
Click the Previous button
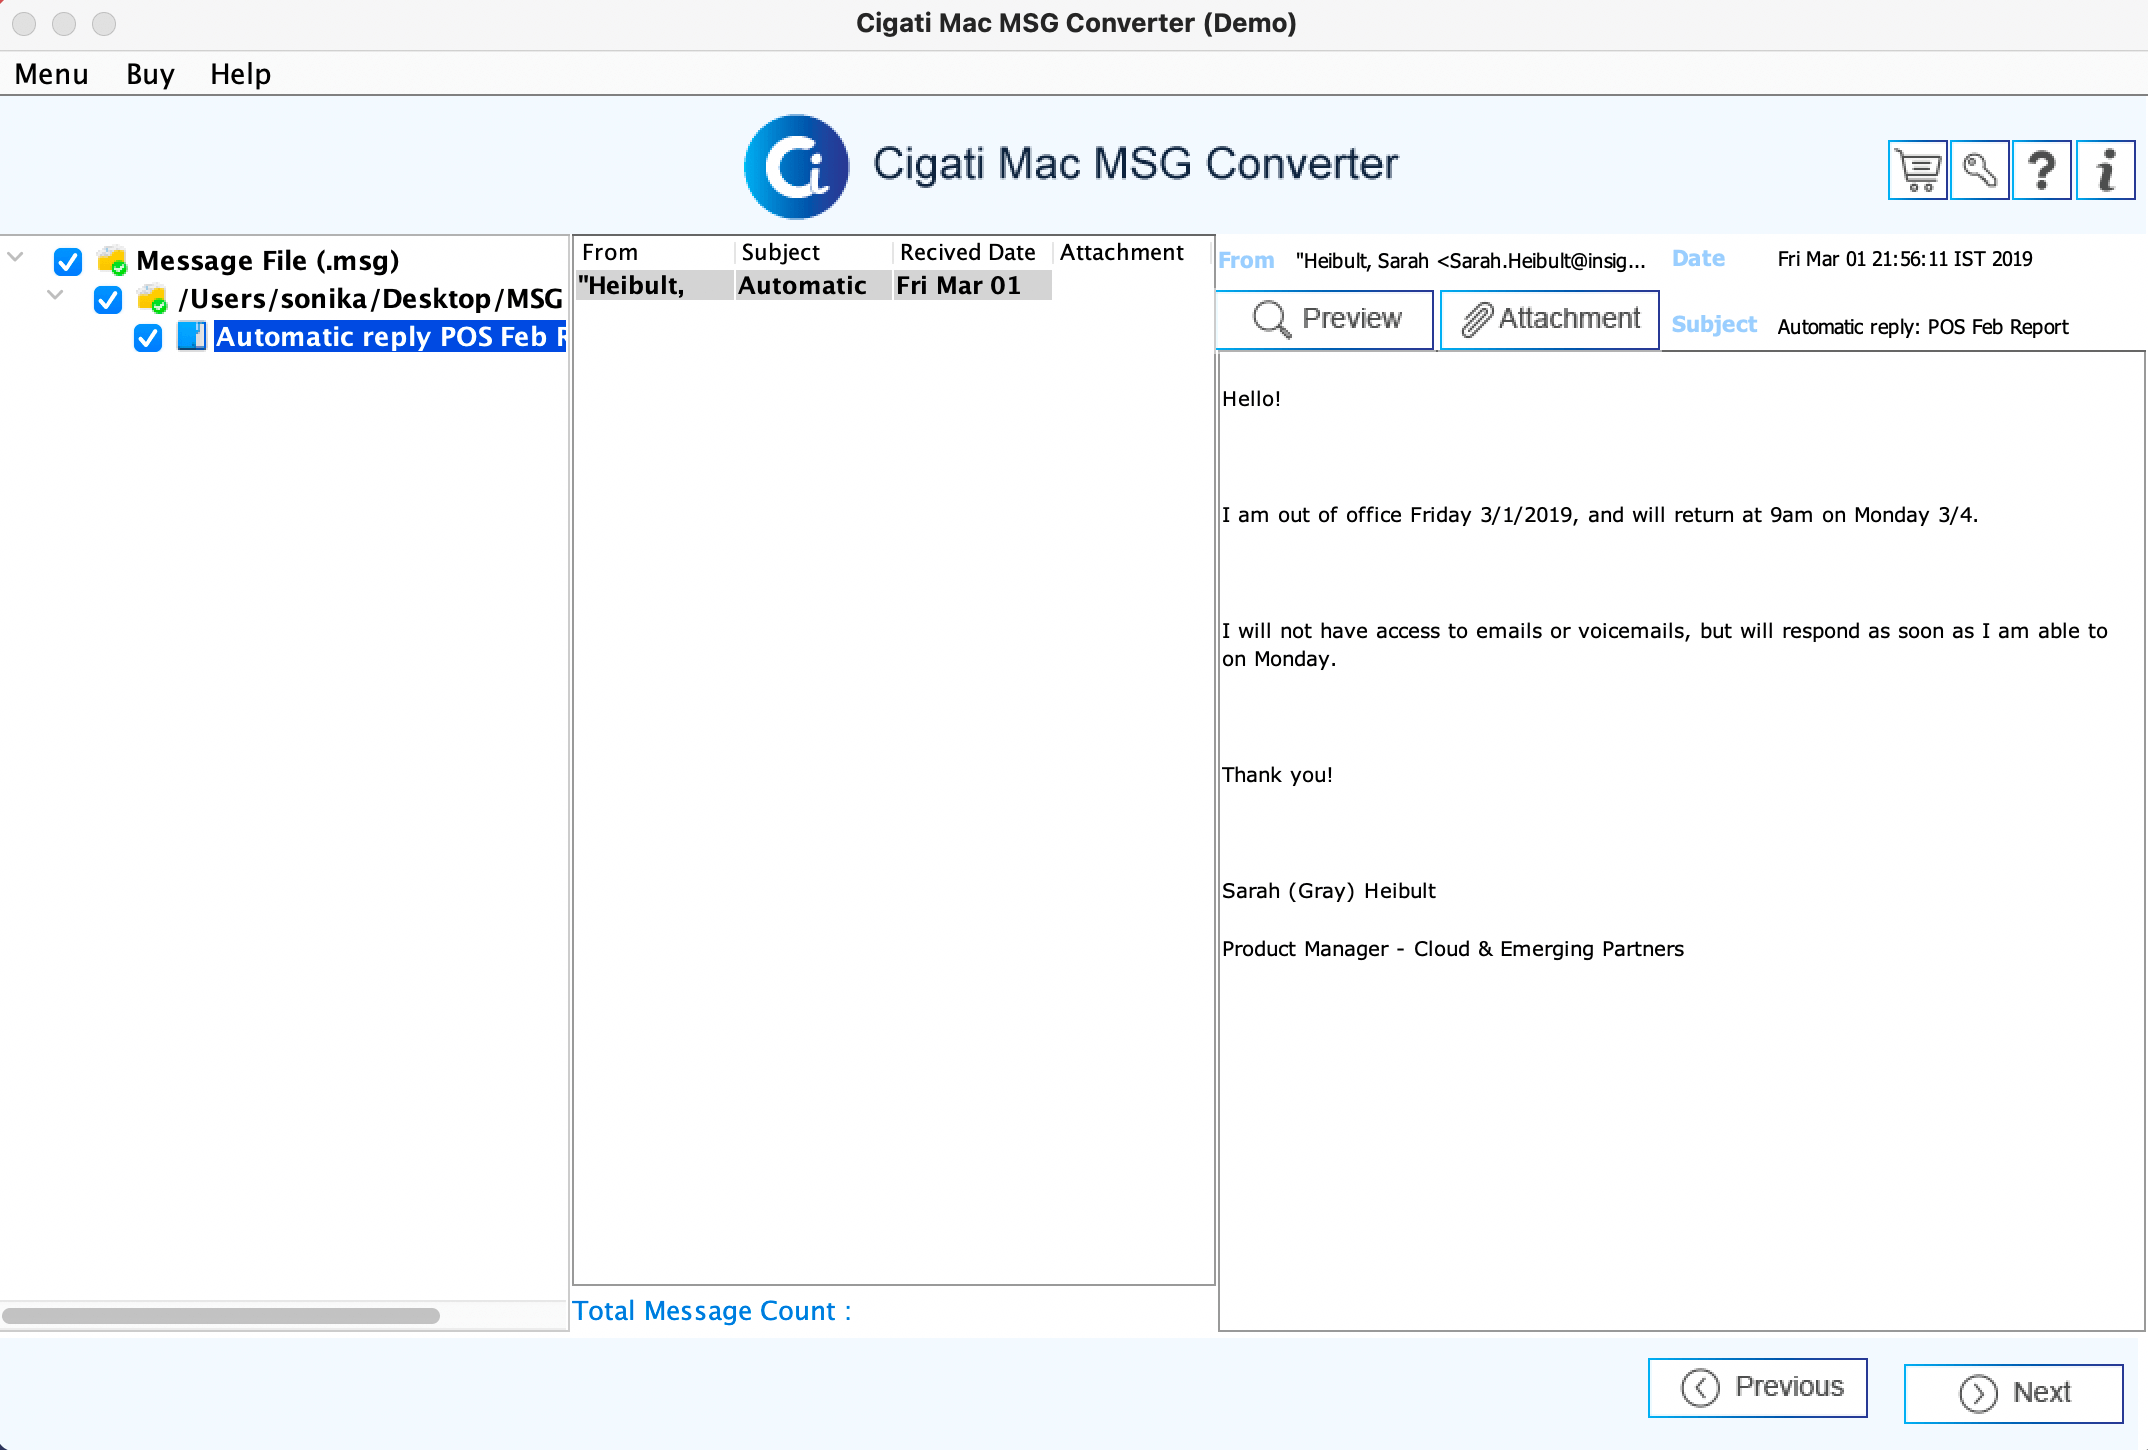[1763, 1384]
